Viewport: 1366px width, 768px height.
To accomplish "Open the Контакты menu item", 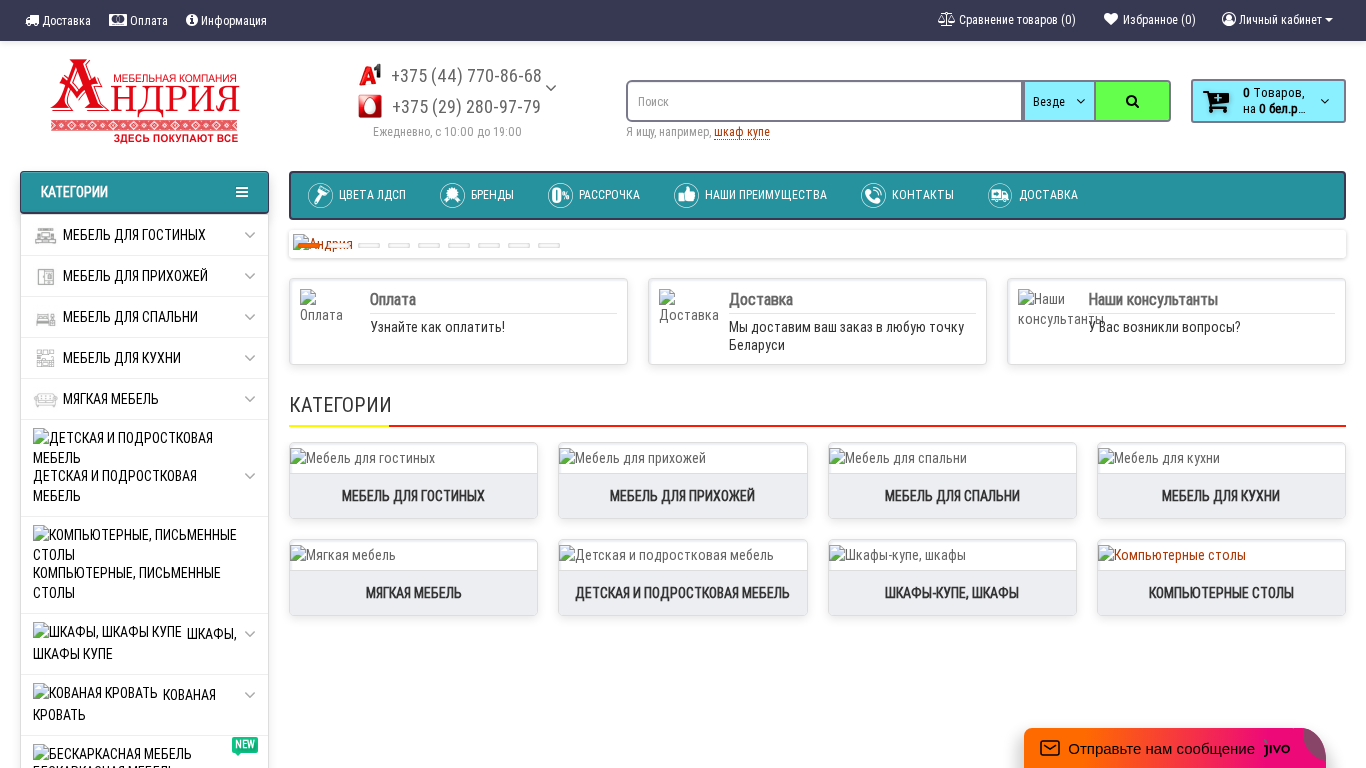I will point(907,195).
